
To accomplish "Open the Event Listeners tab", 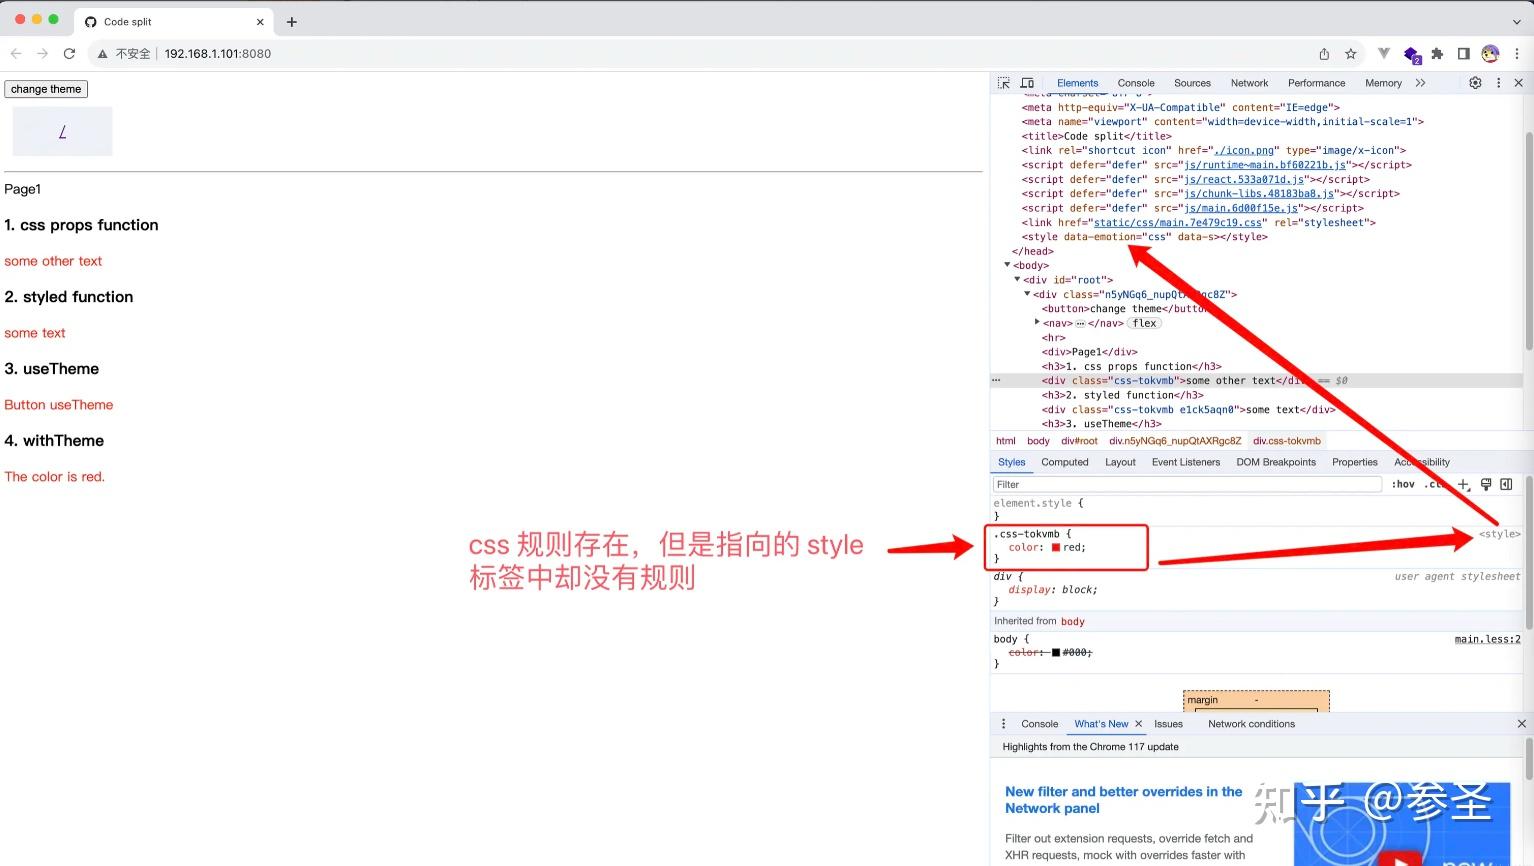I will point(1186,462).
